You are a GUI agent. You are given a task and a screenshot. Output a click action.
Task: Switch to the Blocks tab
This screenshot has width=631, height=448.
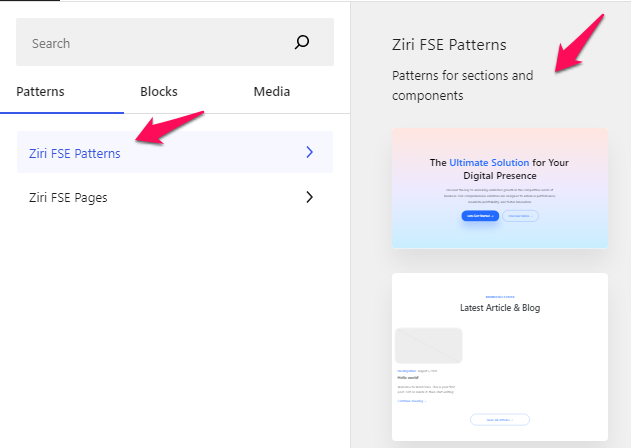[x=159, y=92]
